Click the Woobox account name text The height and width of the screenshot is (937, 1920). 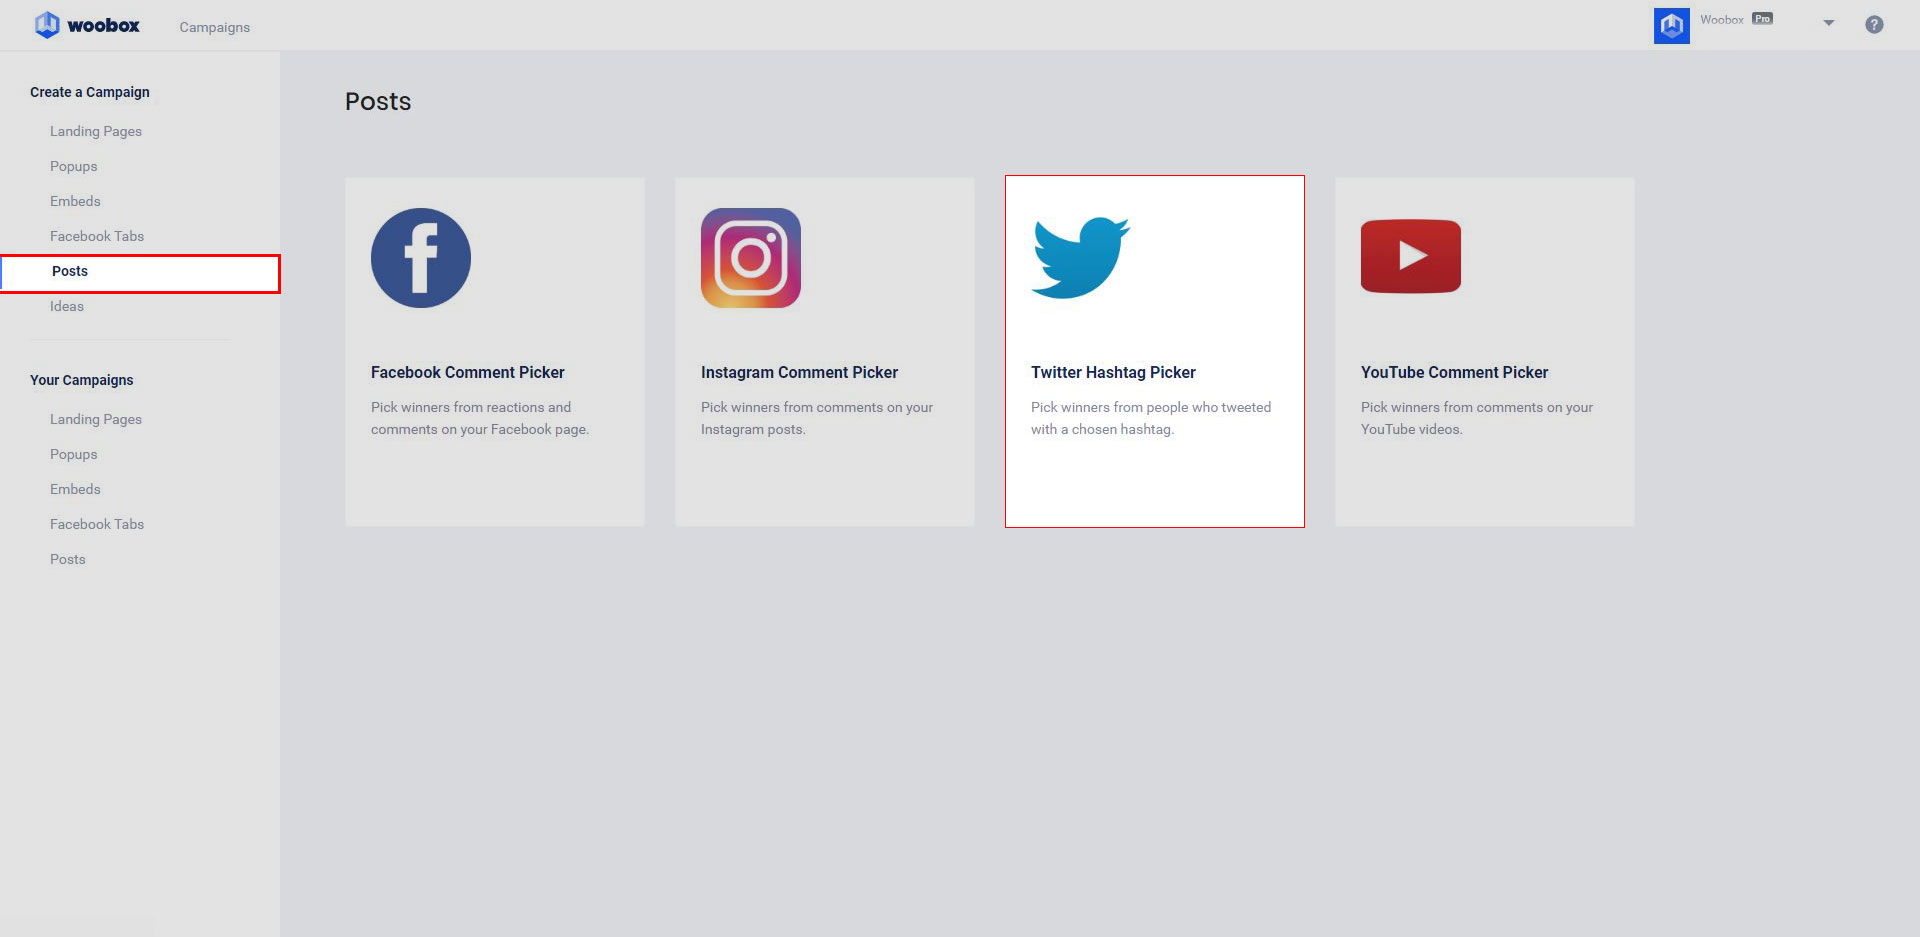(x=1721, y=20)
